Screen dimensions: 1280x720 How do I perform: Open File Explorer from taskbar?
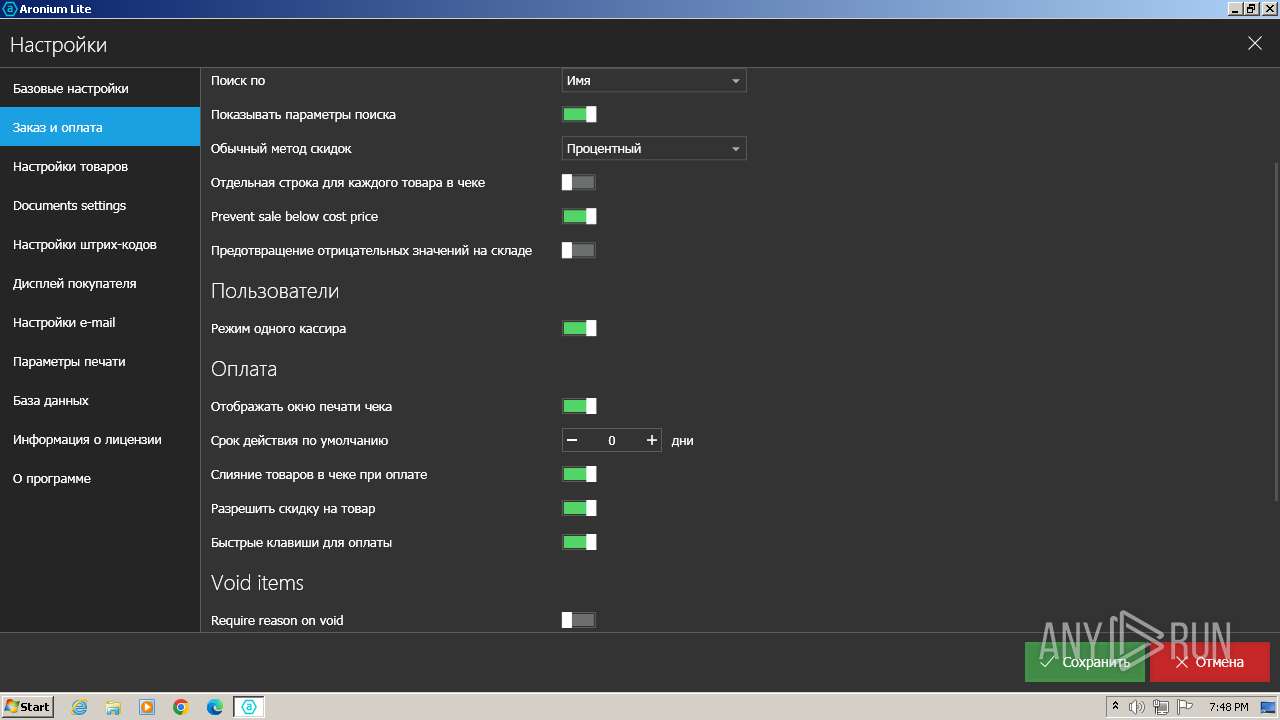coord(113,707)
